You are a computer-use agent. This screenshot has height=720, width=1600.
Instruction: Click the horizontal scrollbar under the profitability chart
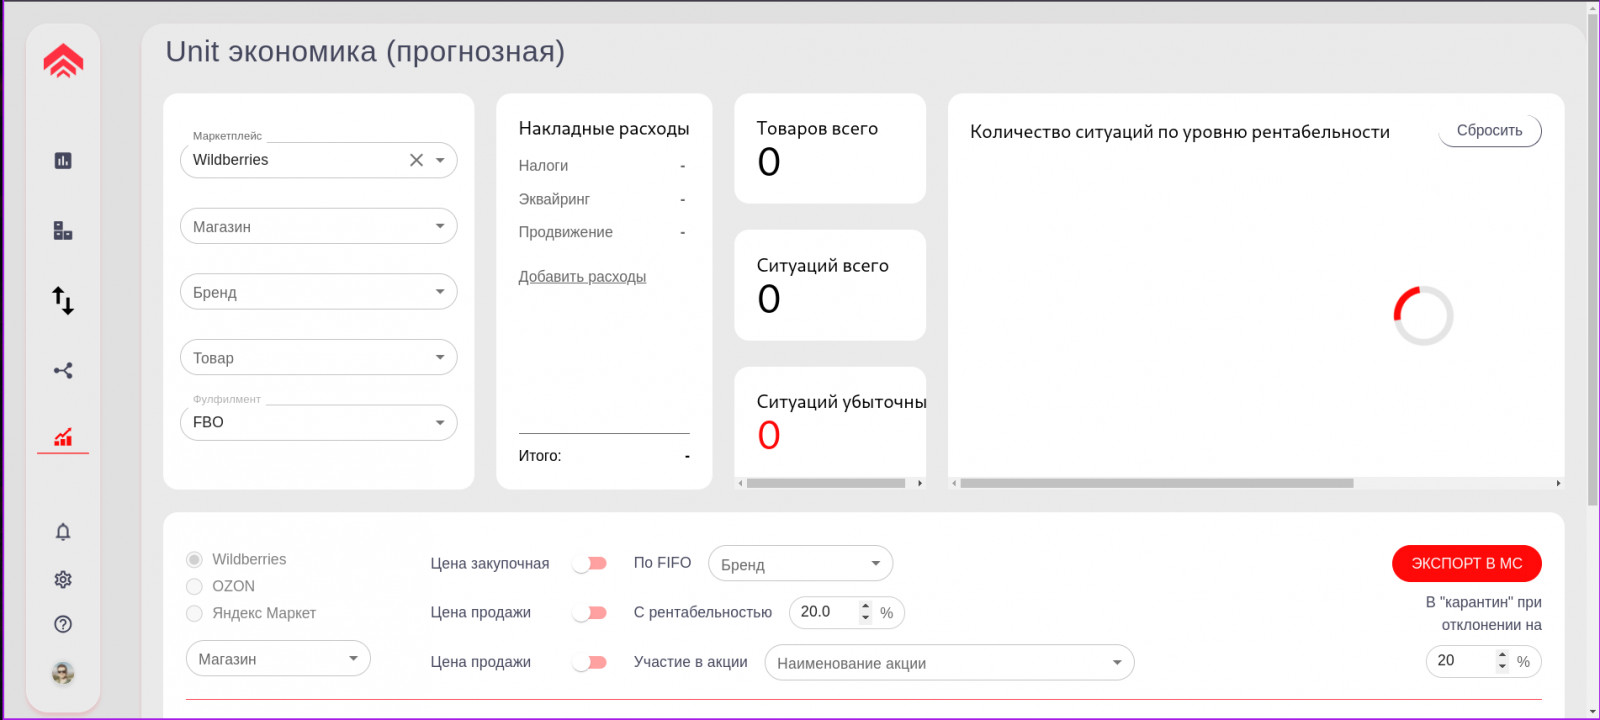(x=1157, y=483)
